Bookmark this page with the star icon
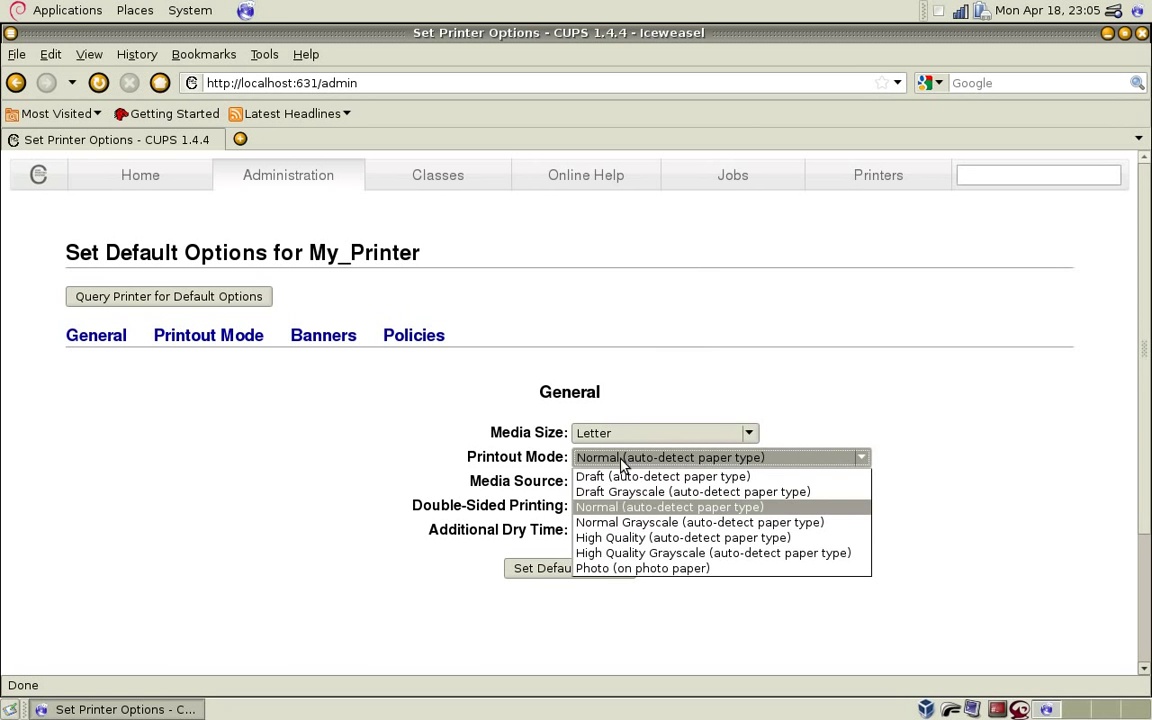 click(881, 83)
